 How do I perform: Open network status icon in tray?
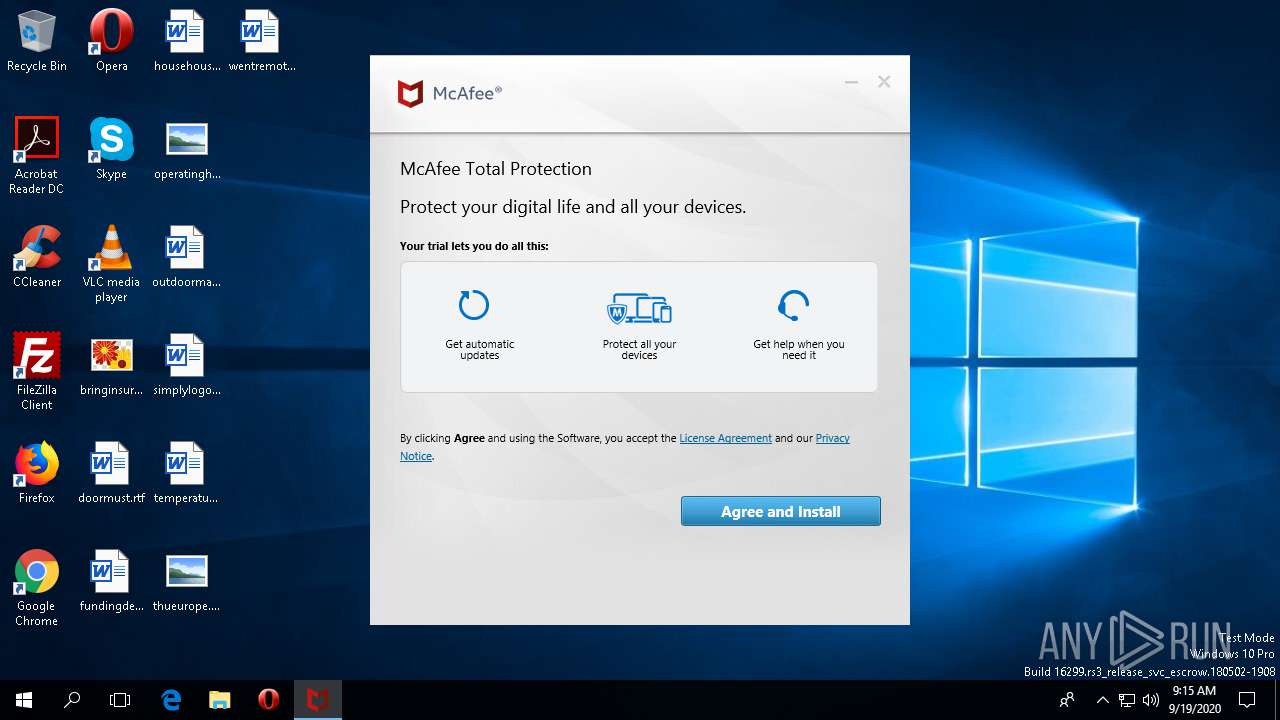tap(1127, 700)
